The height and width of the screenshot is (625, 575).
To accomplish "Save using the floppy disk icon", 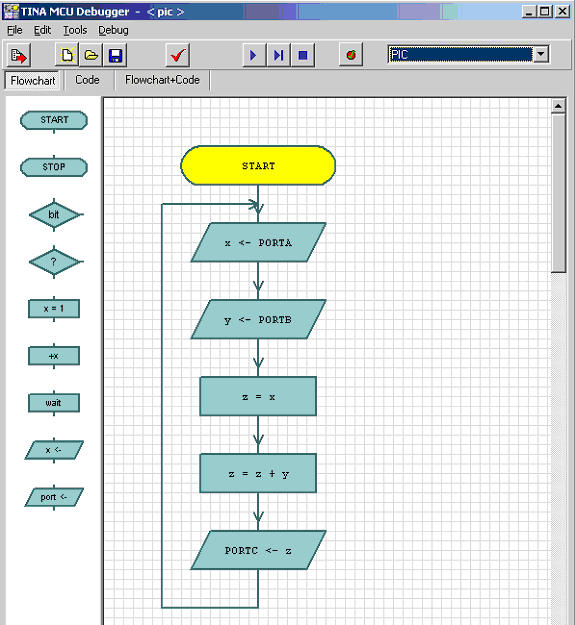I will pyautogui.click(x=115, y=55).
